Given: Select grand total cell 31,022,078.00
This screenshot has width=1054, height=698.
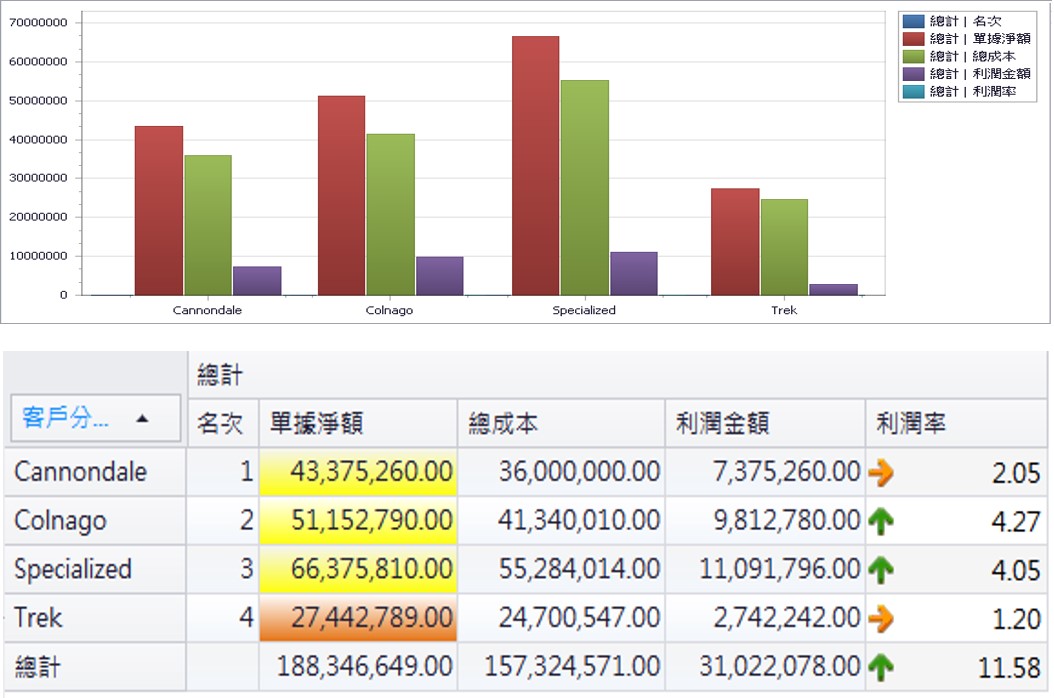Looking at the screenshot, I should 765,667.
